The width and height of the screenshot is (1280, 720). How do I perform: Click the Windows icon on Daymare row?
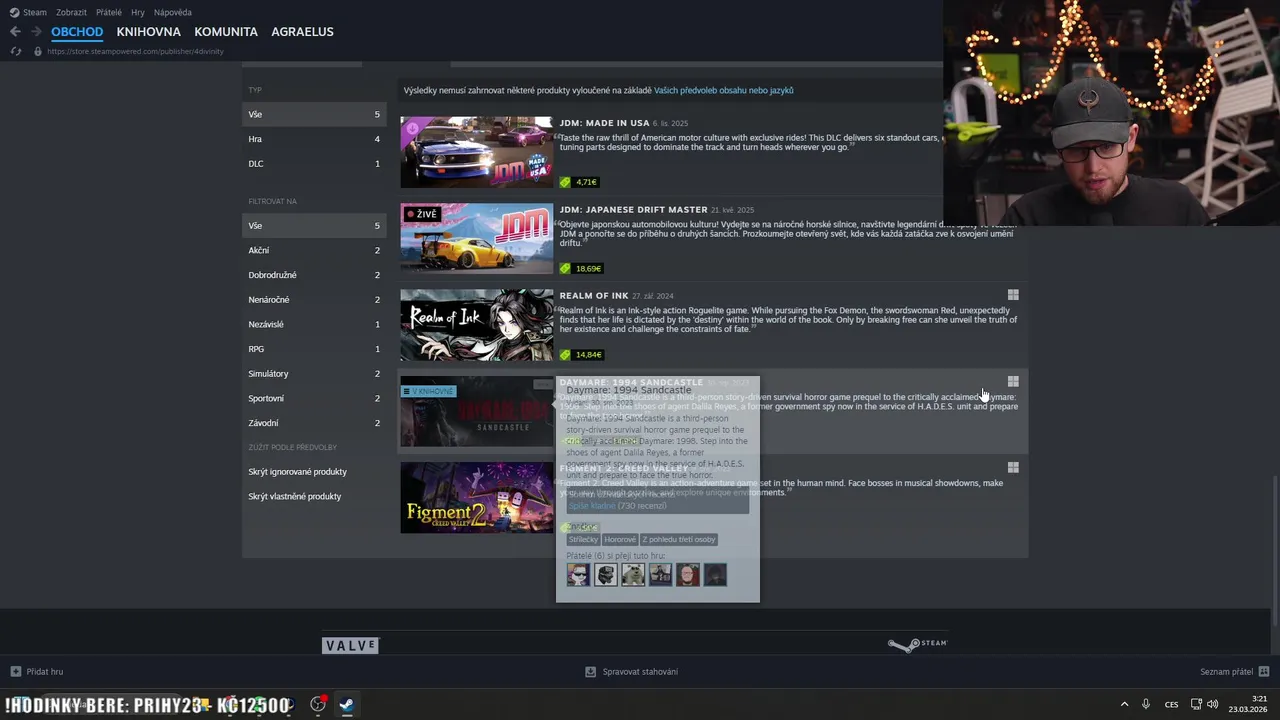pos(1013,381)
